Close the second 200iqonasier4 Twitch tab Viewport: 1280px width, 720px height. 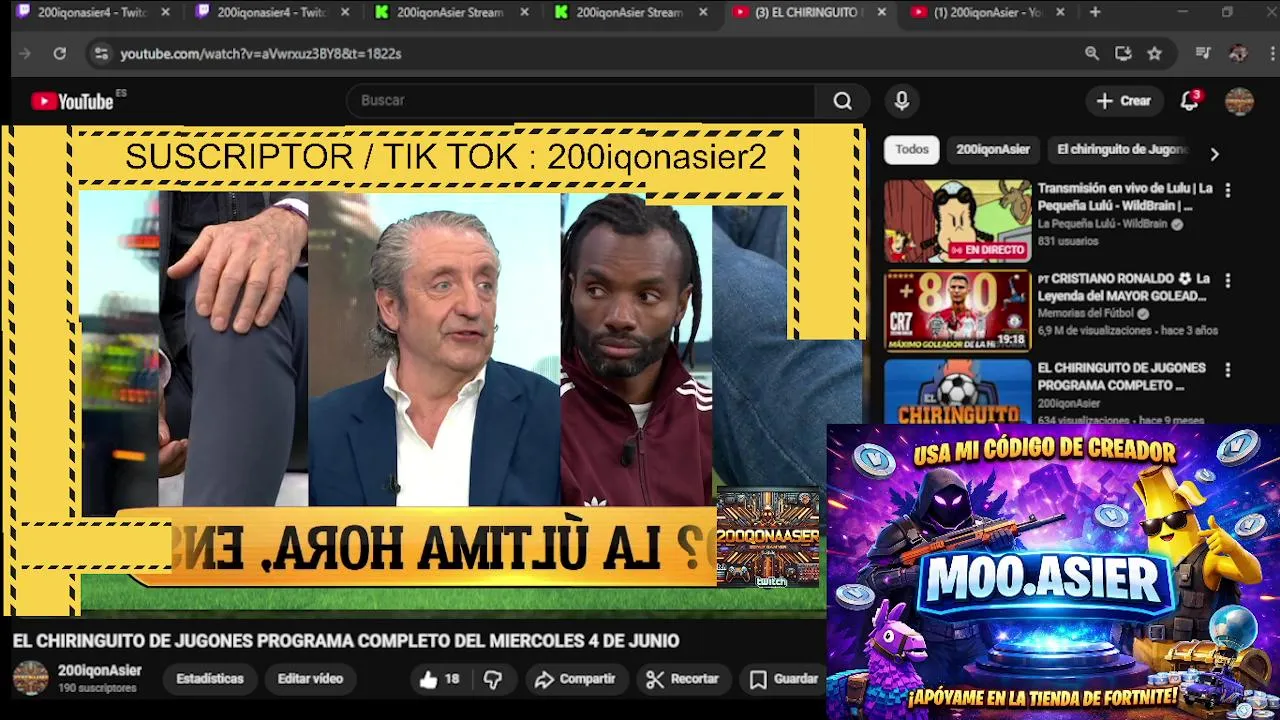pyautogui.click(x=346, y=12)
